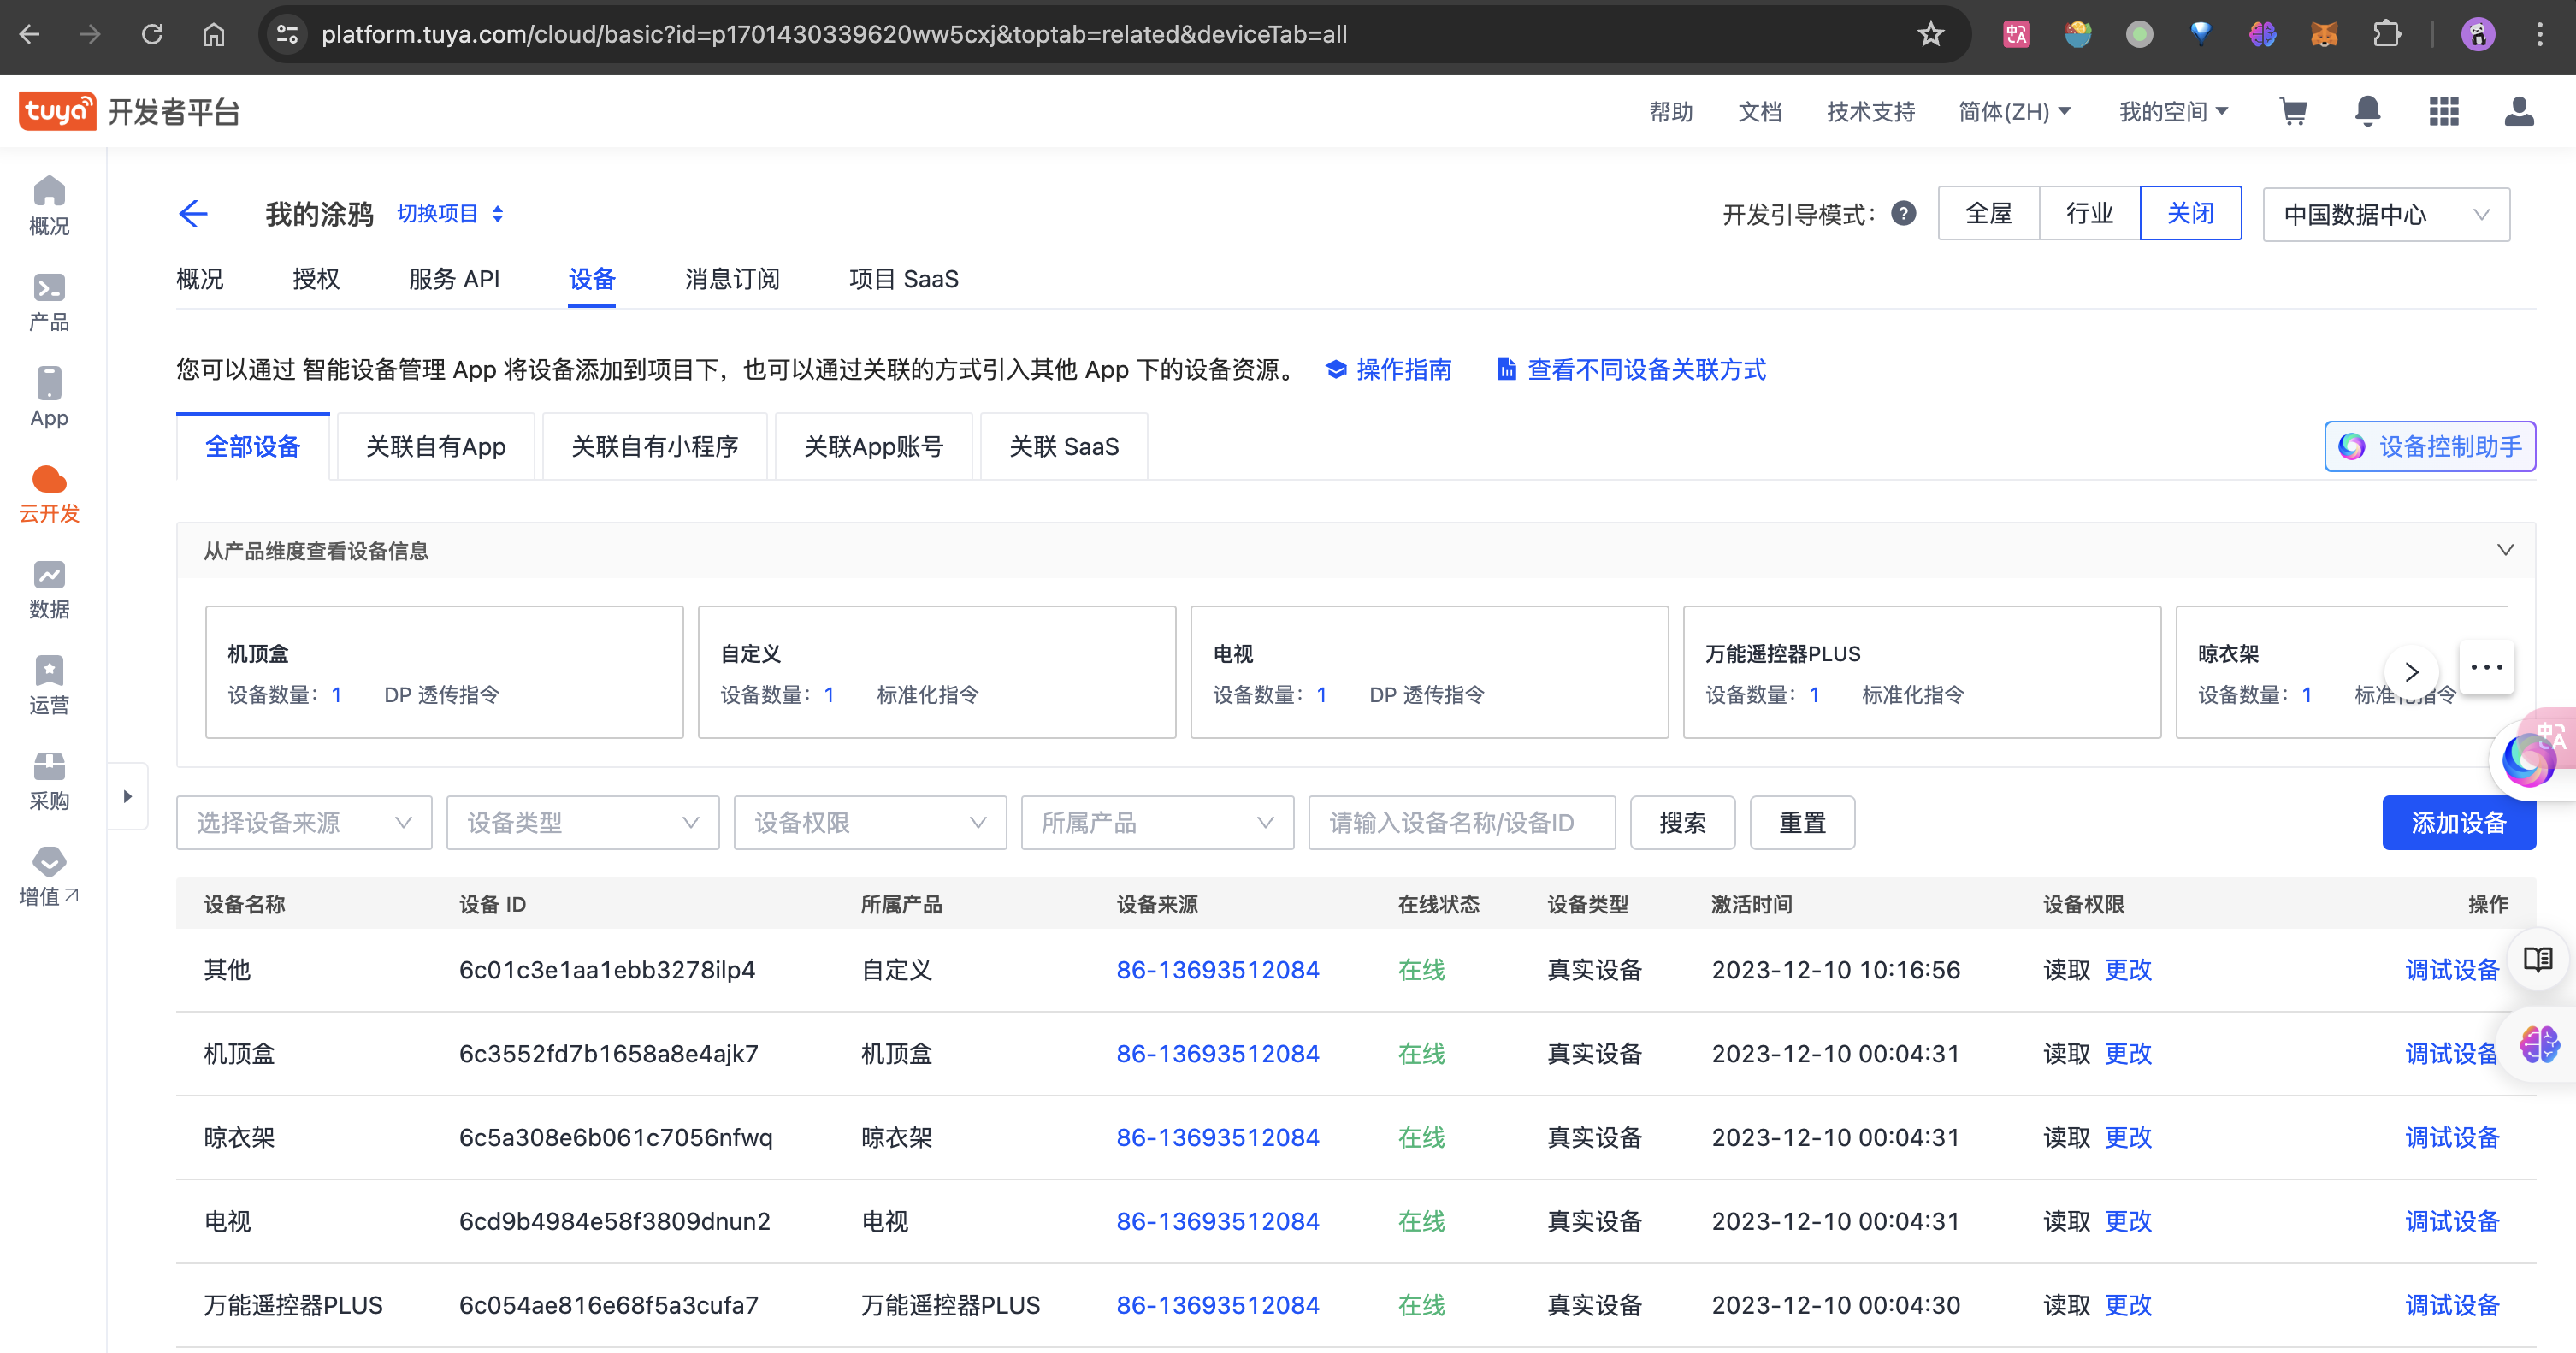Viewport: 2576px width, 1353px height.
Task: Open the 数据 data sidebar icon
Action: 49,576
